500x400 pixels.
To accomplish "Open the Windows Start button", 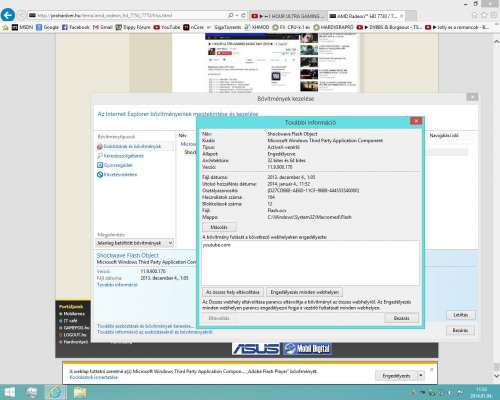I will [9, 392].
